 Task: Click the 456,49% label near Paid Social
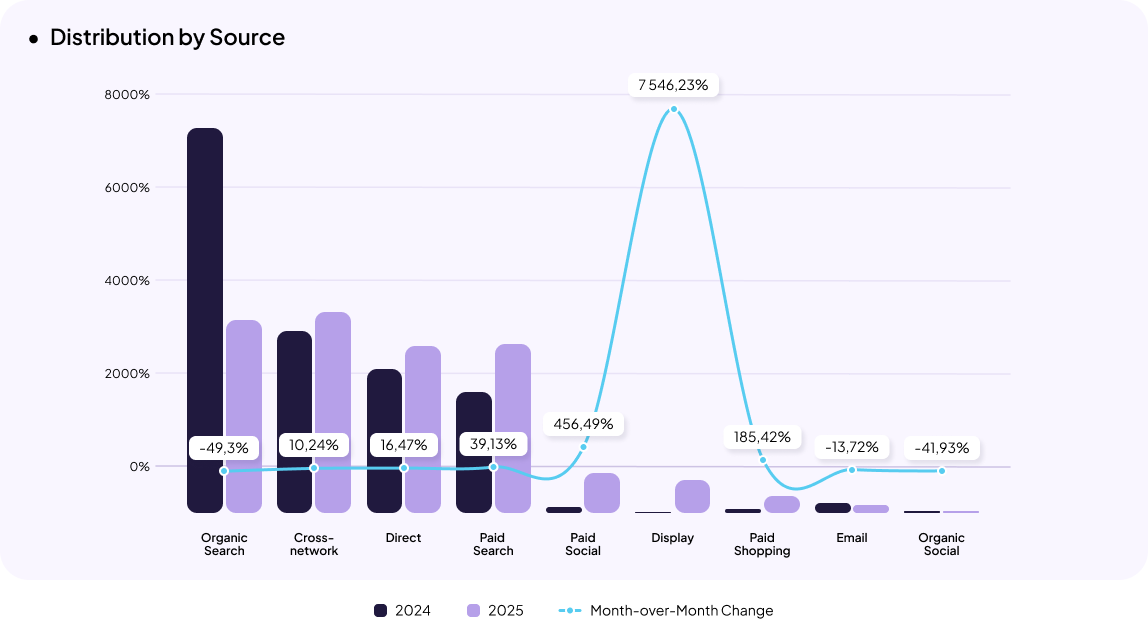(583, 423)
